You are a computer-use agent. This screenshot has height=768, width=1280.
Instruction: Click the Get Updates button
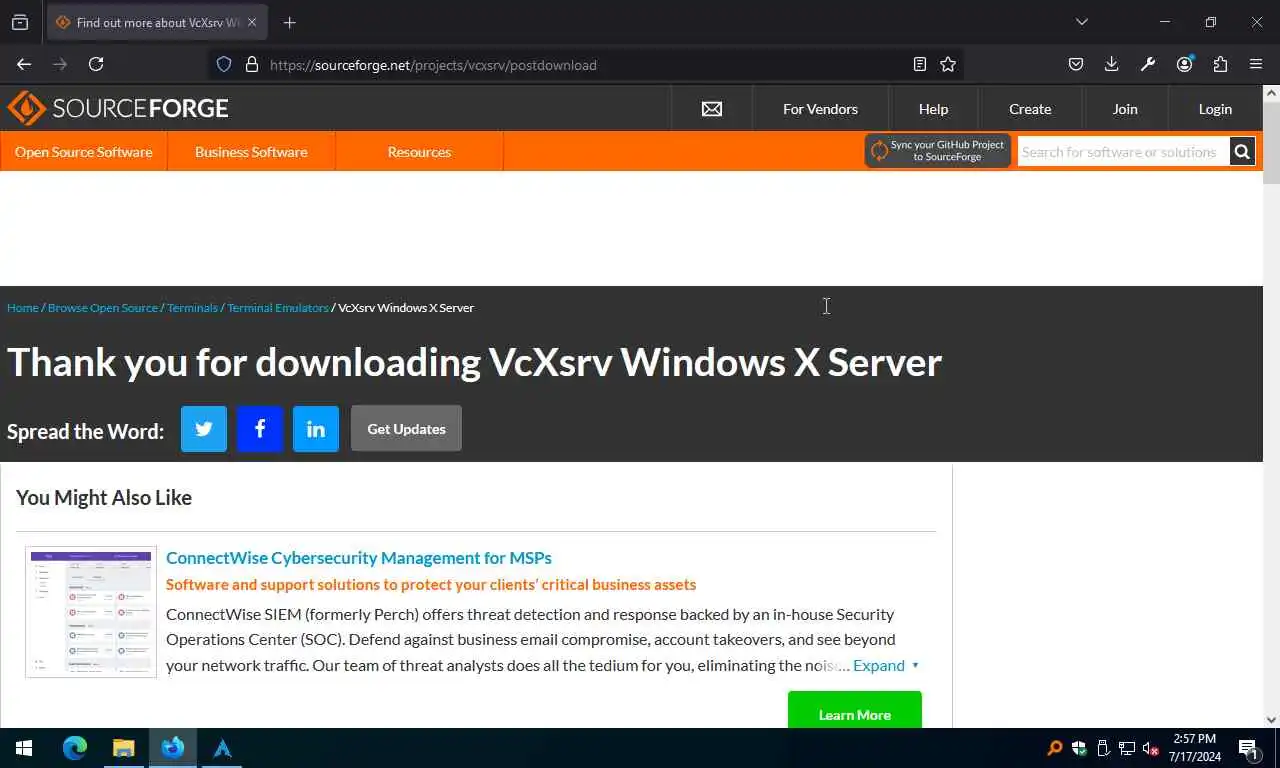click(406, 429)
